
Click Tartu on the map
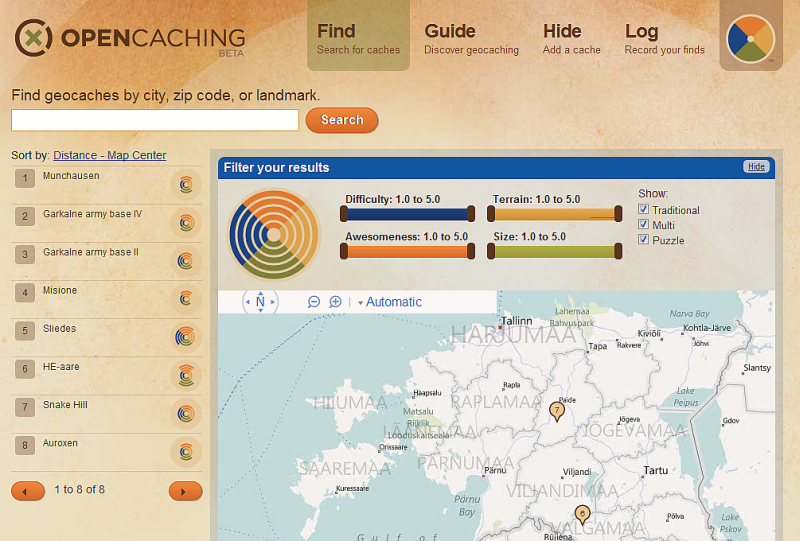tap(656, 470)
